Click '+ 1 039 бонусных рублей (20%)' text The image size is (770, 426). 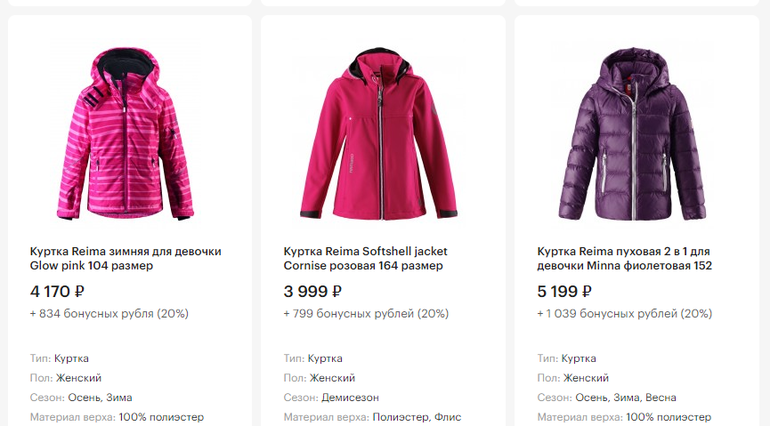[x=624, y=314]
